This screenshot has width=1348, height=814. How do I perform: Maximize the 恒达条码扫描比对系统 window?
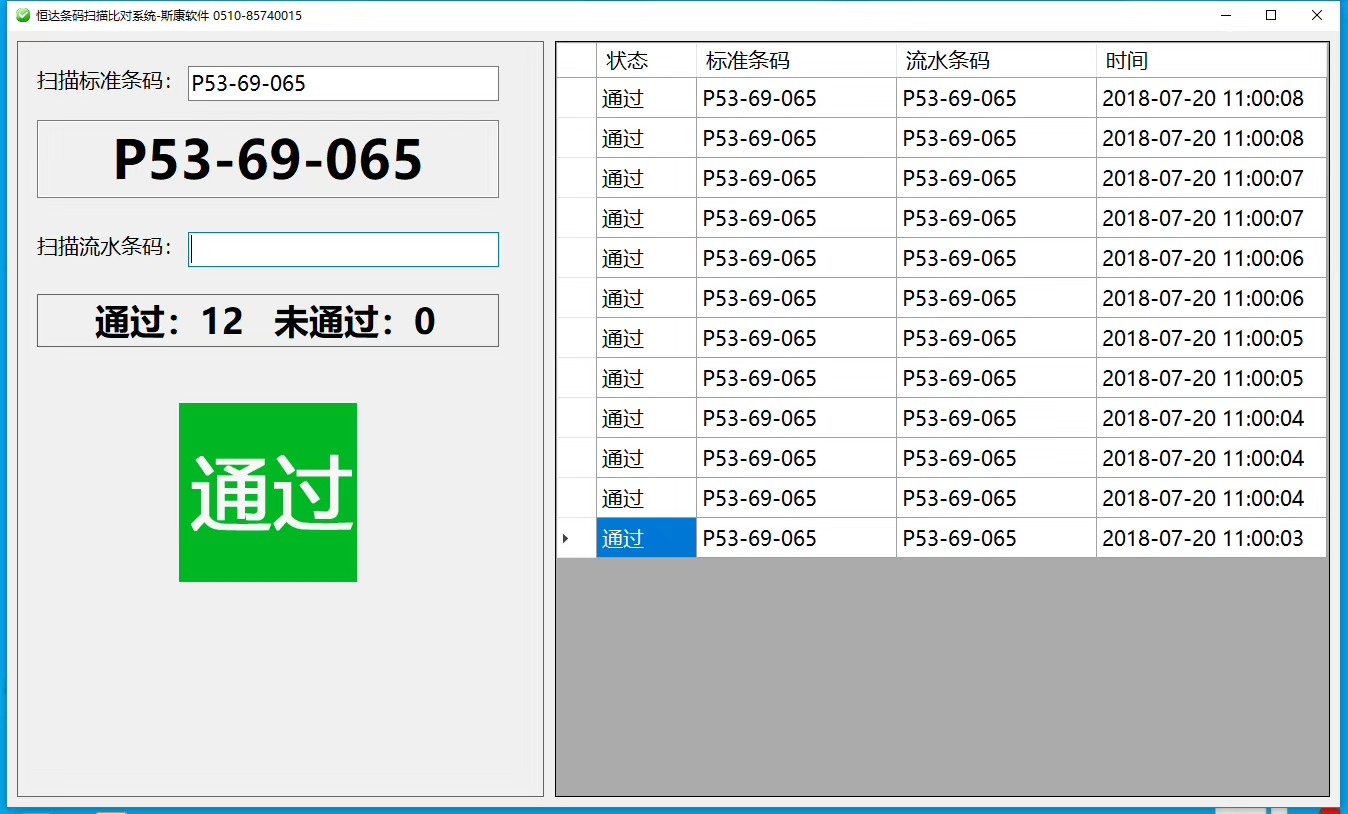(x=1272, y=15)
